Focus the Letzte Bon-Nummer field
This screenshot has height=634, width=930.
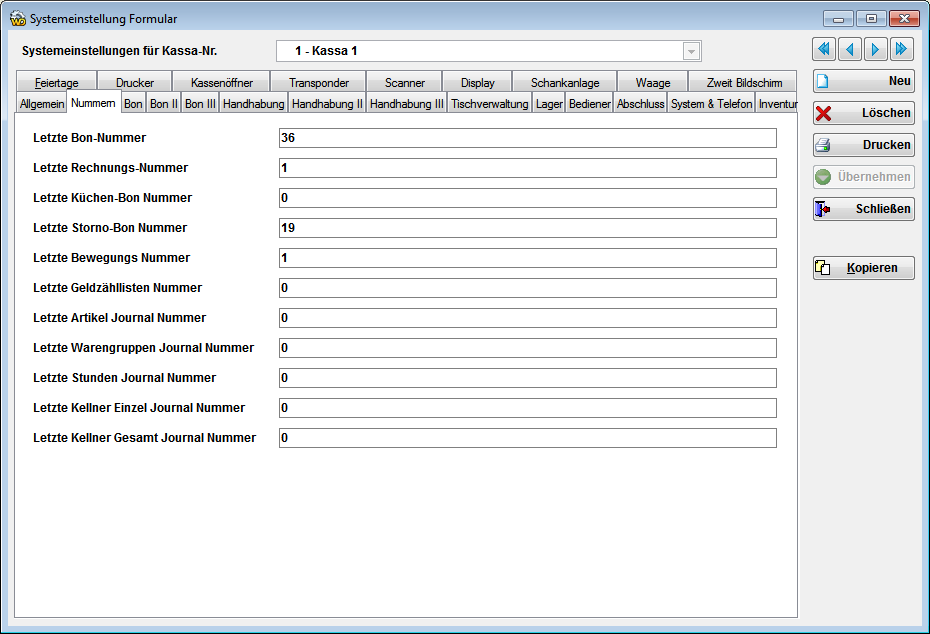(x=527, y=138)
